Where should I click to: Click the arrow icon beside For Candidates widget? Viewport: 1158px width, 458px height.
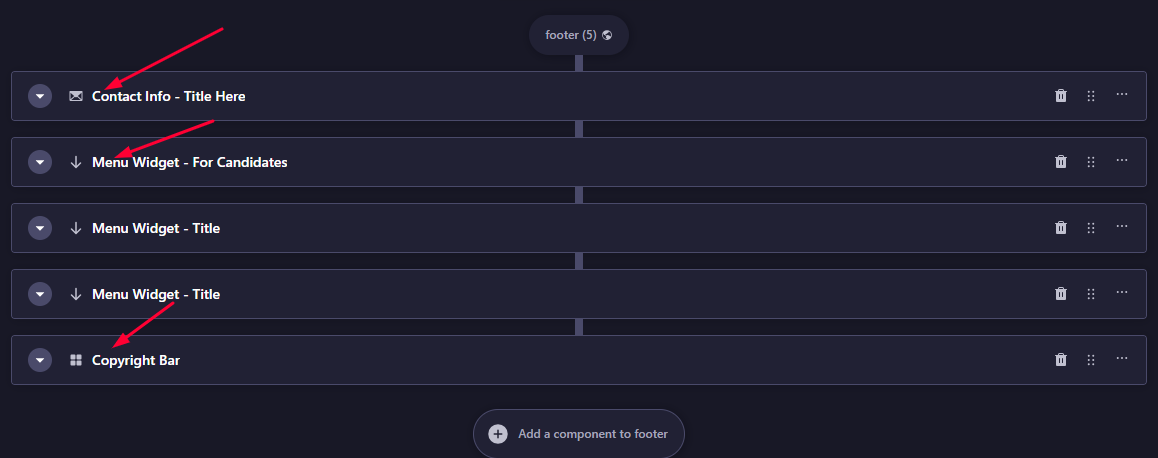pos(76,162)
